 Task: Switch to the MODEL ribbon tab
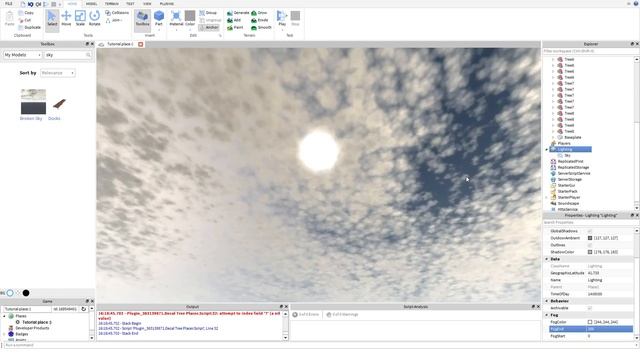click(91, 4)
